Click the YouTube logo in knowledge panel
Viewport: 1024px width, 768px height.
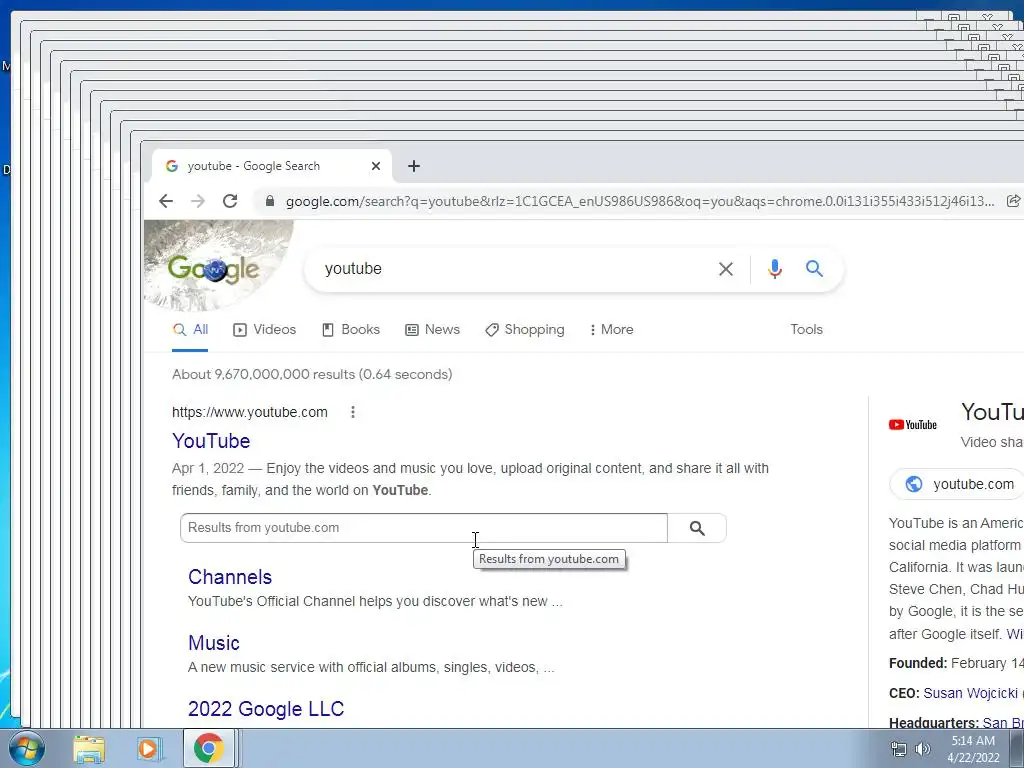pyautogui.click(x=913, y=424)
